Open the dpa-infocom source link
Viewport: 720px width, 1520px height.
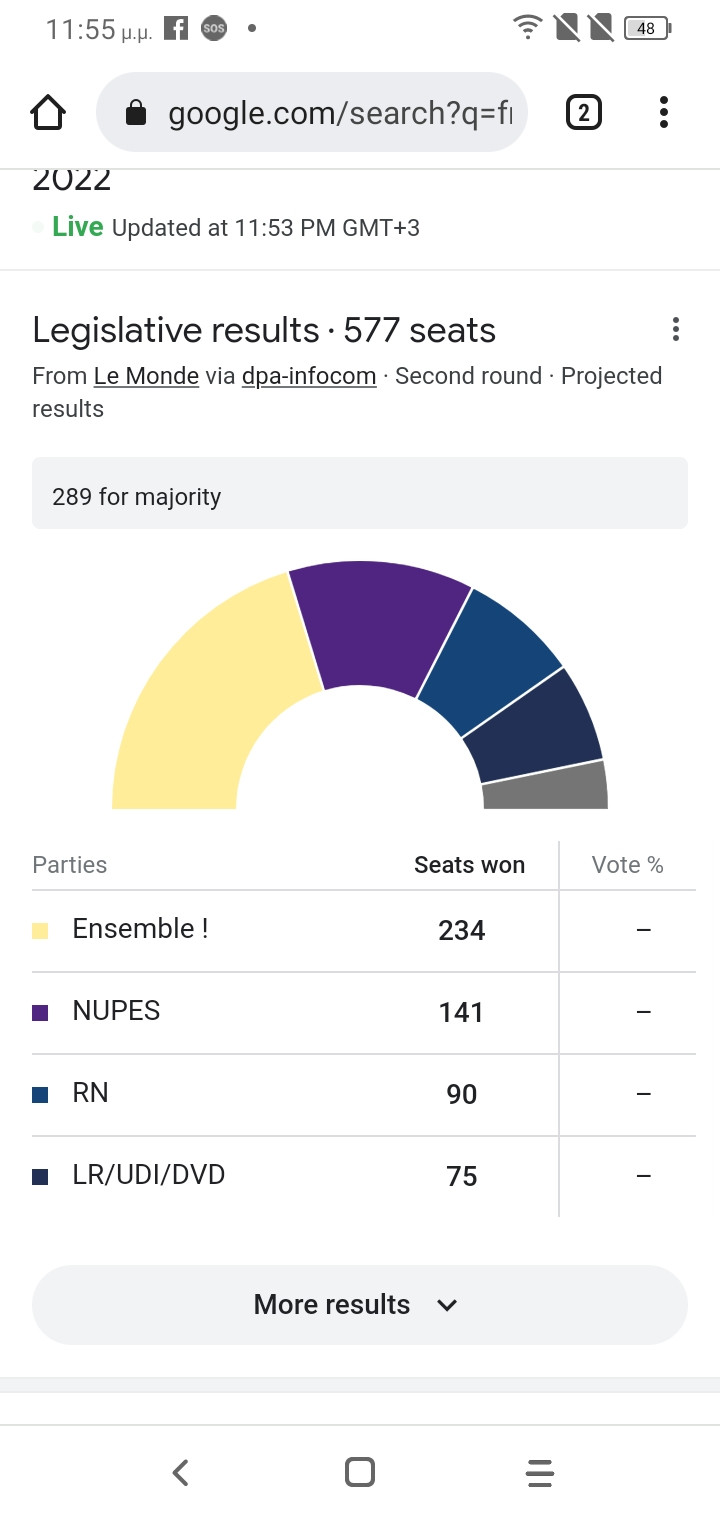(309, 376)
